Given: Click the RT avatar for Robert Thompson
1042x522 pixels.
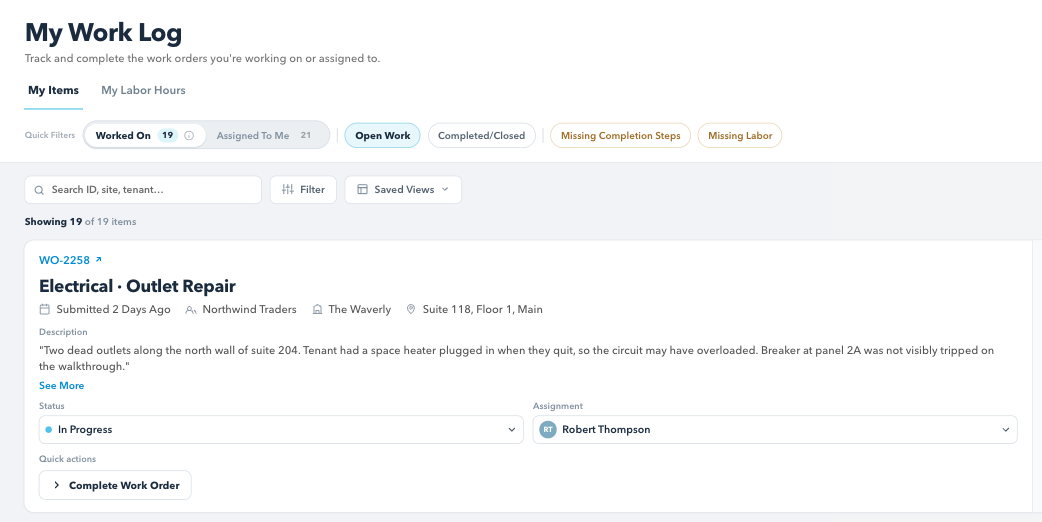Looking at the screenshot, I should point(548,430).
